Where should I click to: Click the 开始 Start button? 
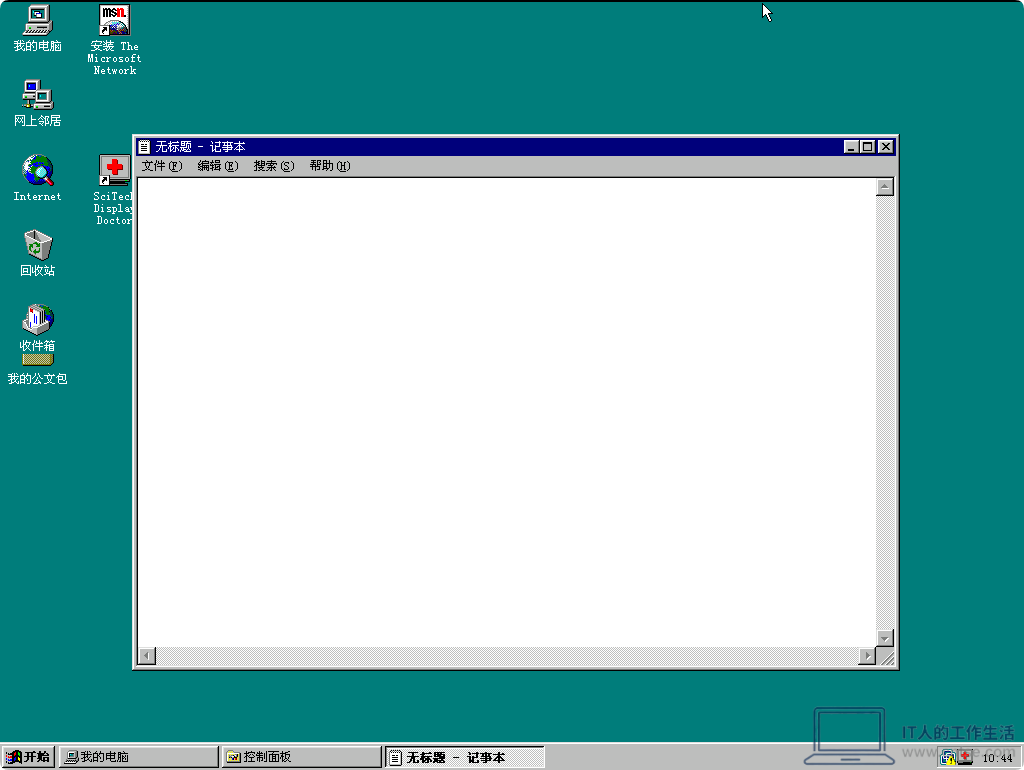pyautogui.click(x=28, y=757)
